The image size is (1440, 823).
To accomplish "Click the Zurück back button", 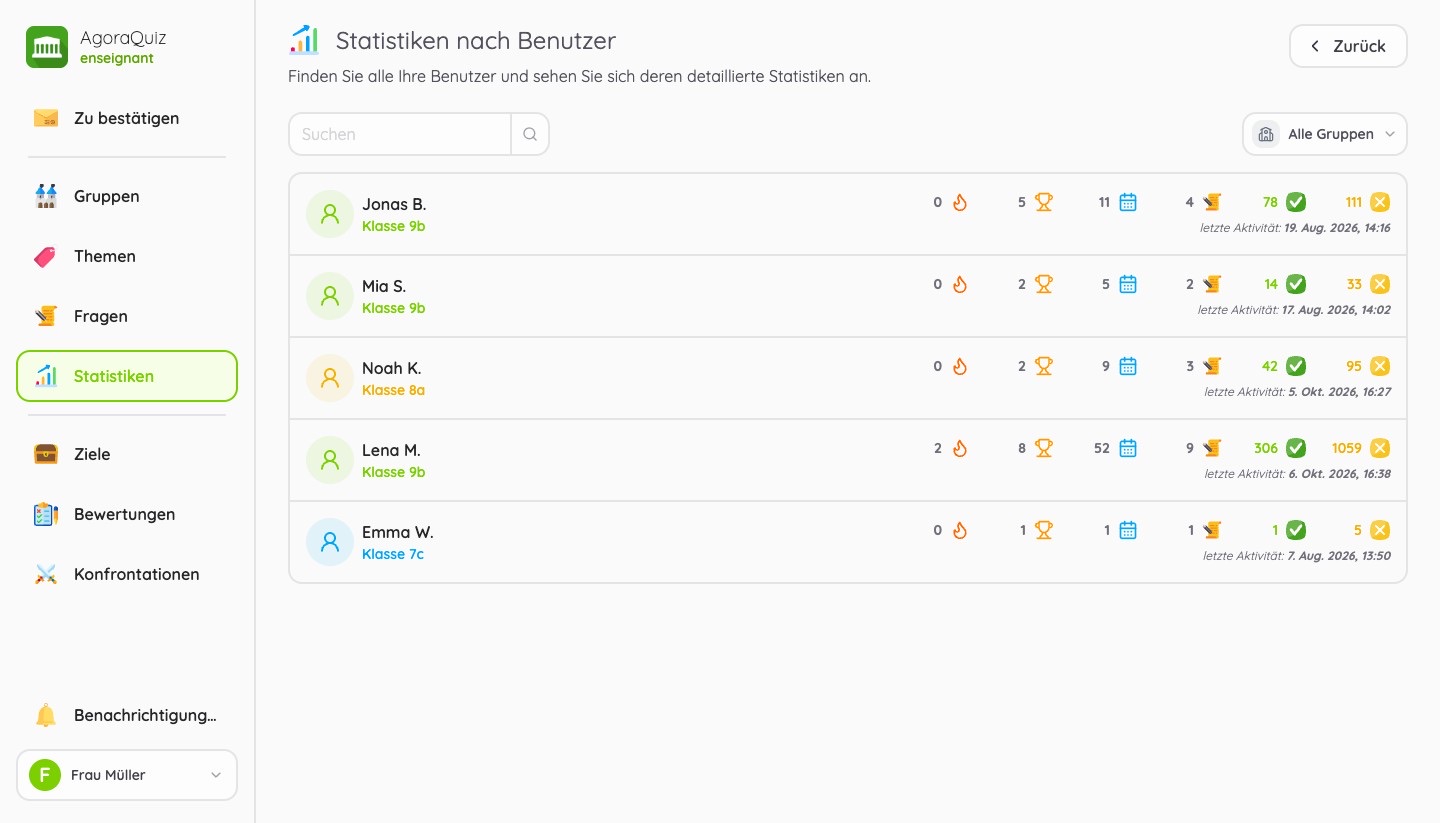I will point(1348,46).
